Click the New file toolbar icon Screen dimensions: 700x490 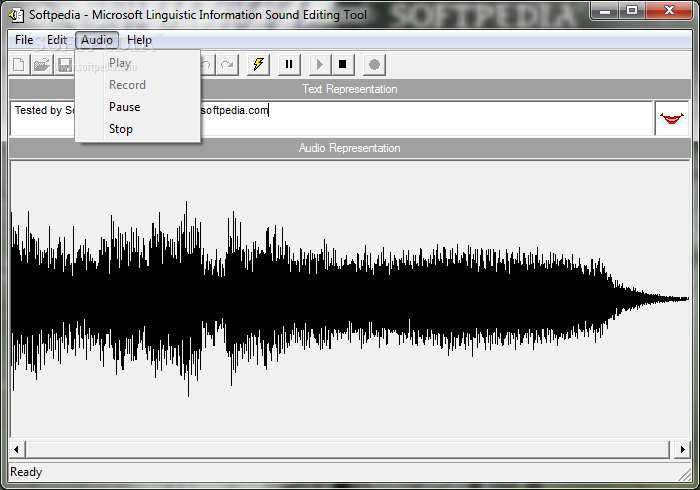point(19,65)
